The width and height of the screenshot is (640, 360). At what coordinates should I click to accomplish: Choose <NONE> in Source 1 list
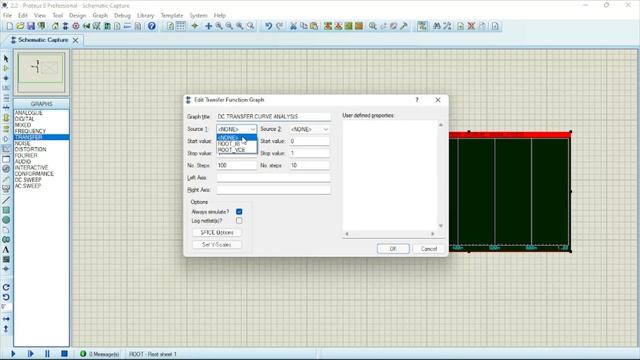tap(237, 138)
